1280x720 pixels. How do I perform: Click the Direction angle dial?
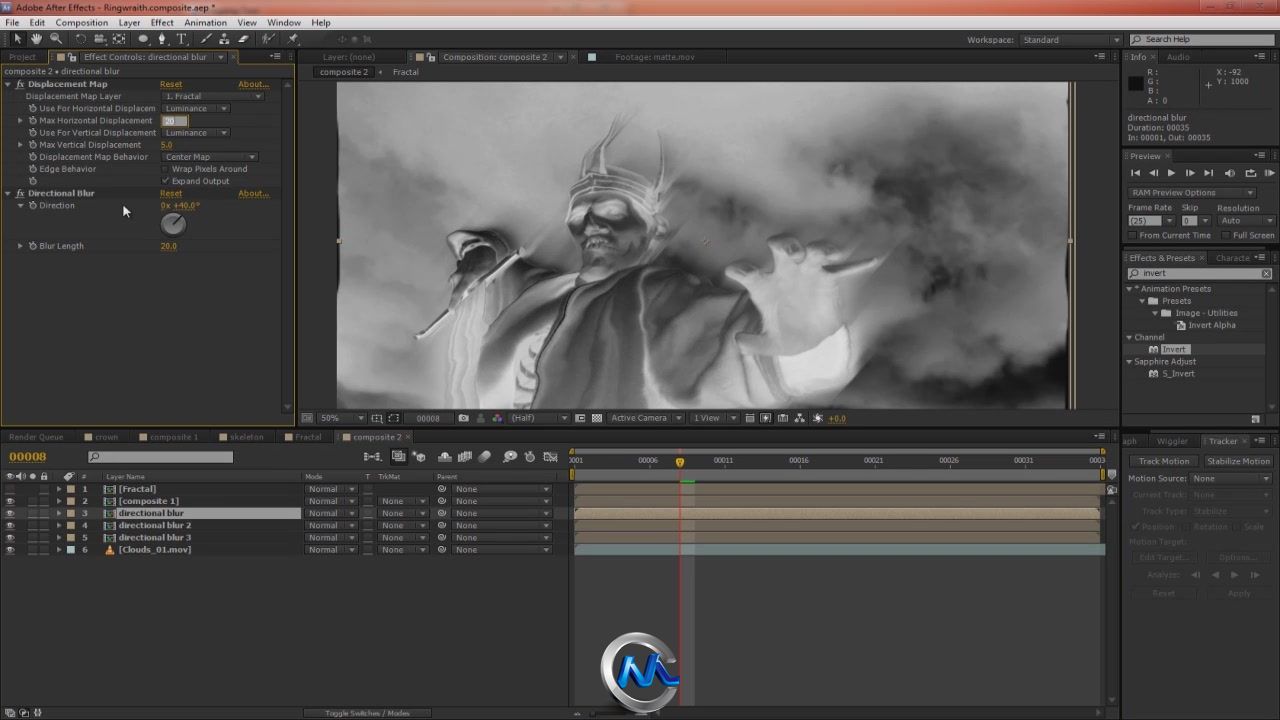pos(173,224)
